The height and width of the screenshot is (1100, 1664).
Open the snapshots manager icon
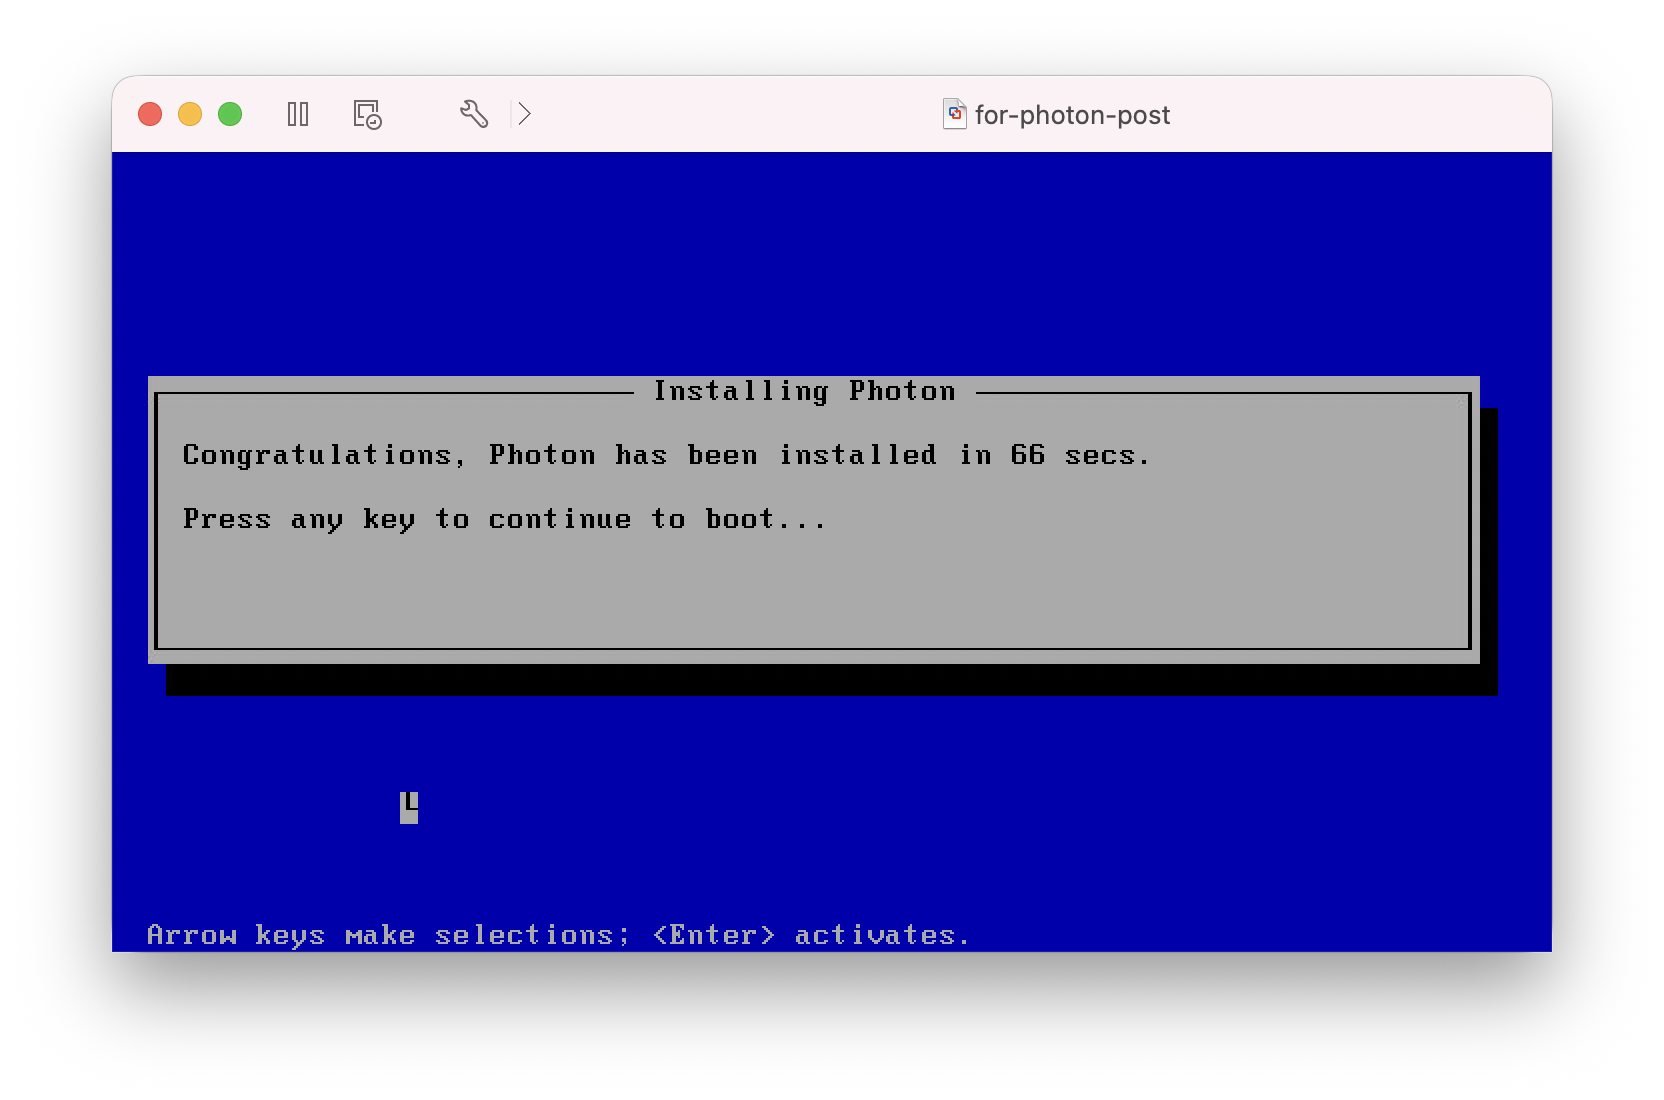pyautogui.click(x=367, y=114)
